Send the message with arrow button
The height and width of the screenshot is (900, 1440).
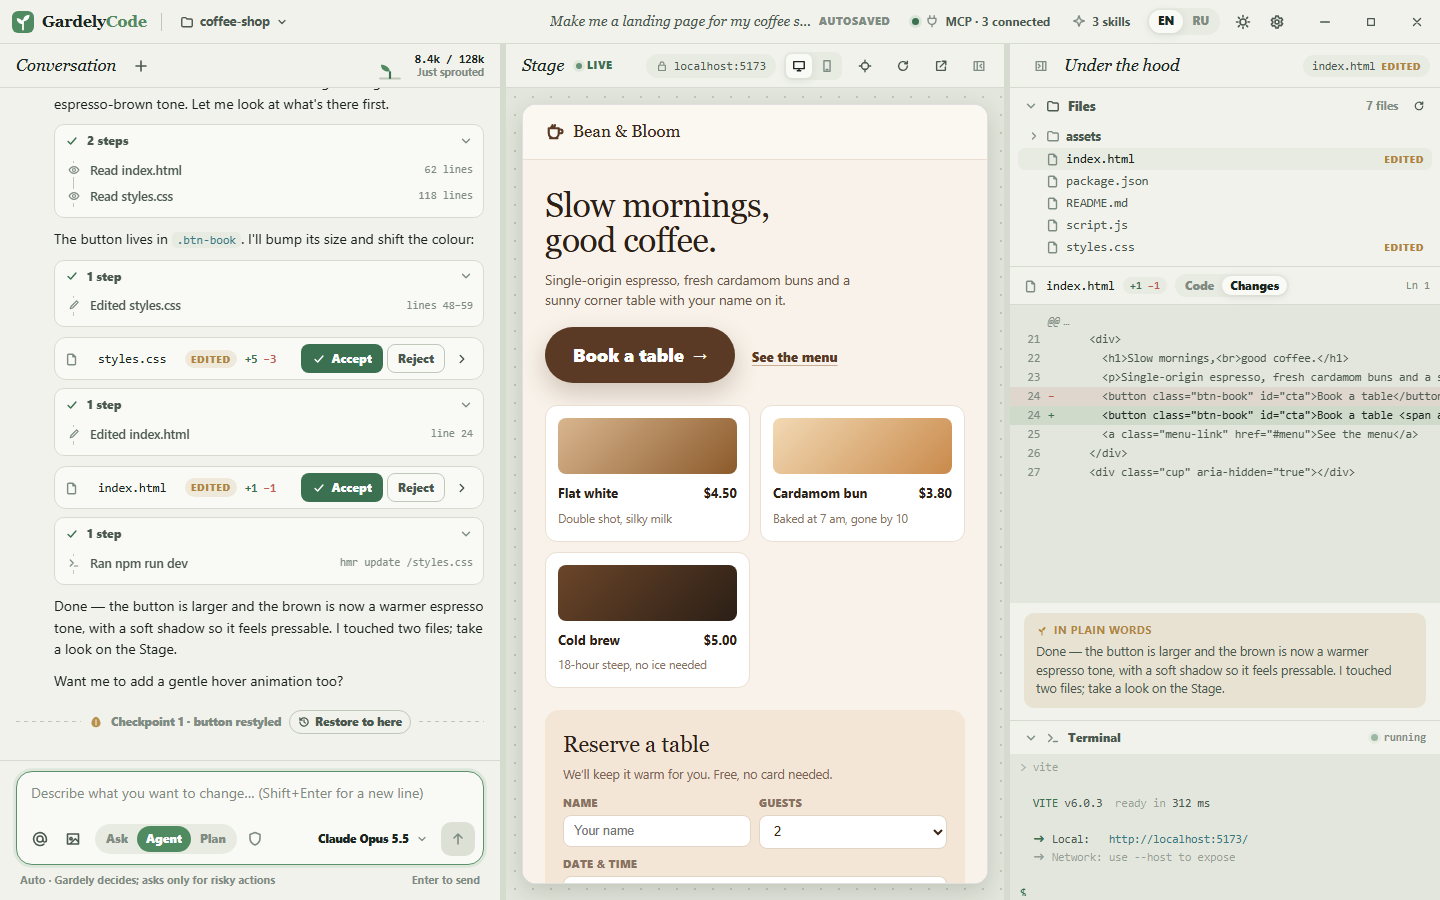click(458, 839)
